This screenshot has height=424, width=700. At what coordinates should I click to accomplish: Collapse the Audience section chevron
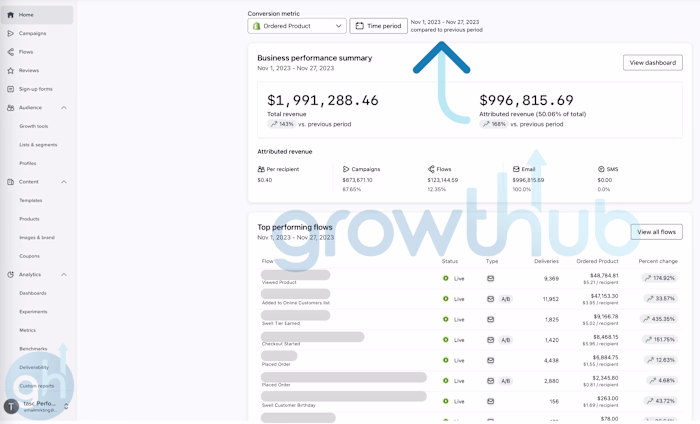tap(64, 108)
